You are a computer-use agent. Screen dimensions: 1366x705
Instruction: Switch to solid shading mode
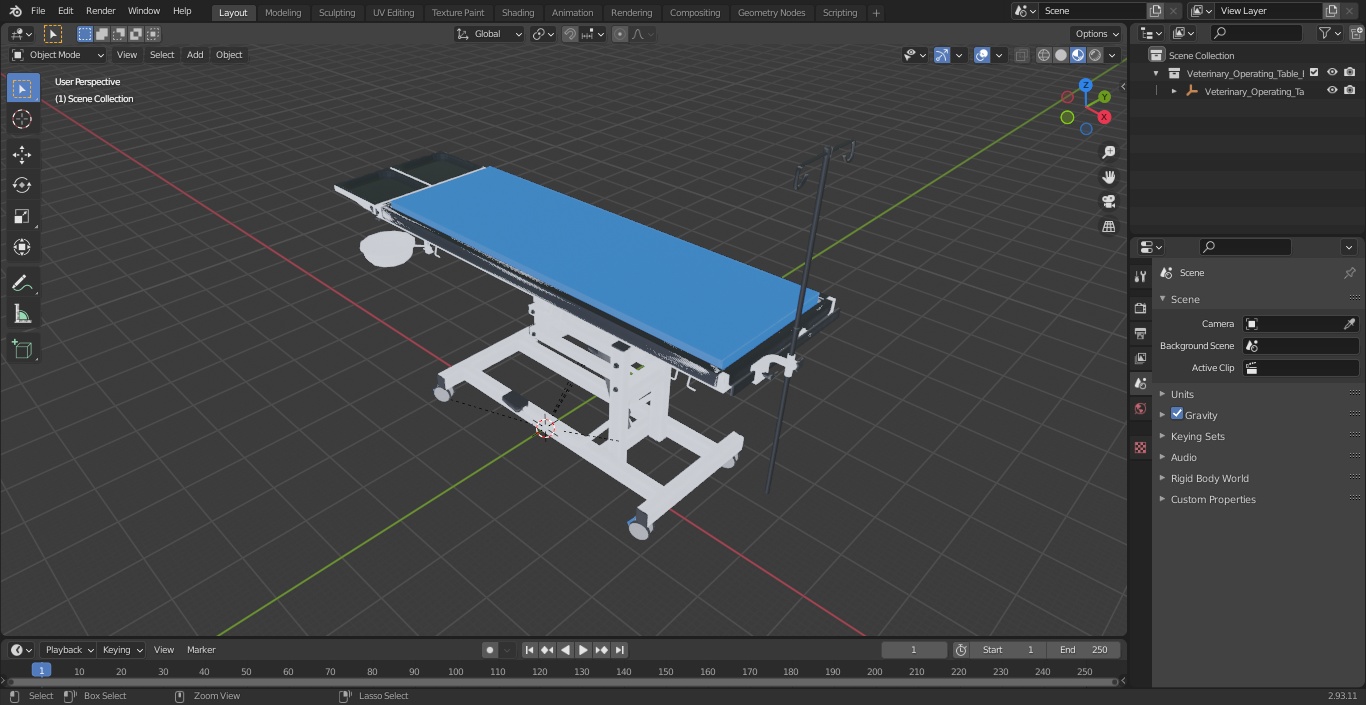click(1061, 55)
